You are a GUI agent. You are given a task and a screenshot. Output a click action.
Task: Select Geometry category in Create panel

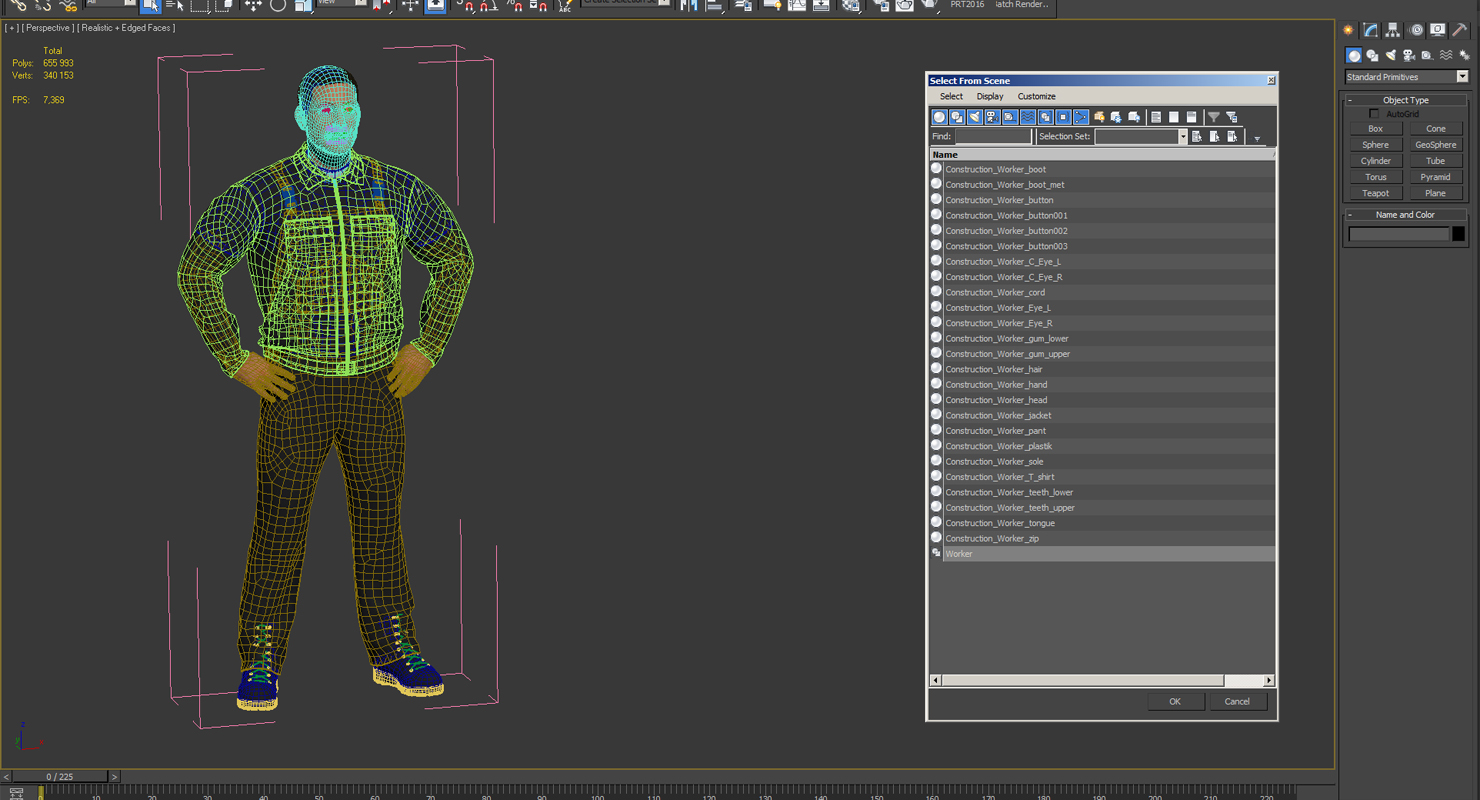click(x=1354, y=56)
